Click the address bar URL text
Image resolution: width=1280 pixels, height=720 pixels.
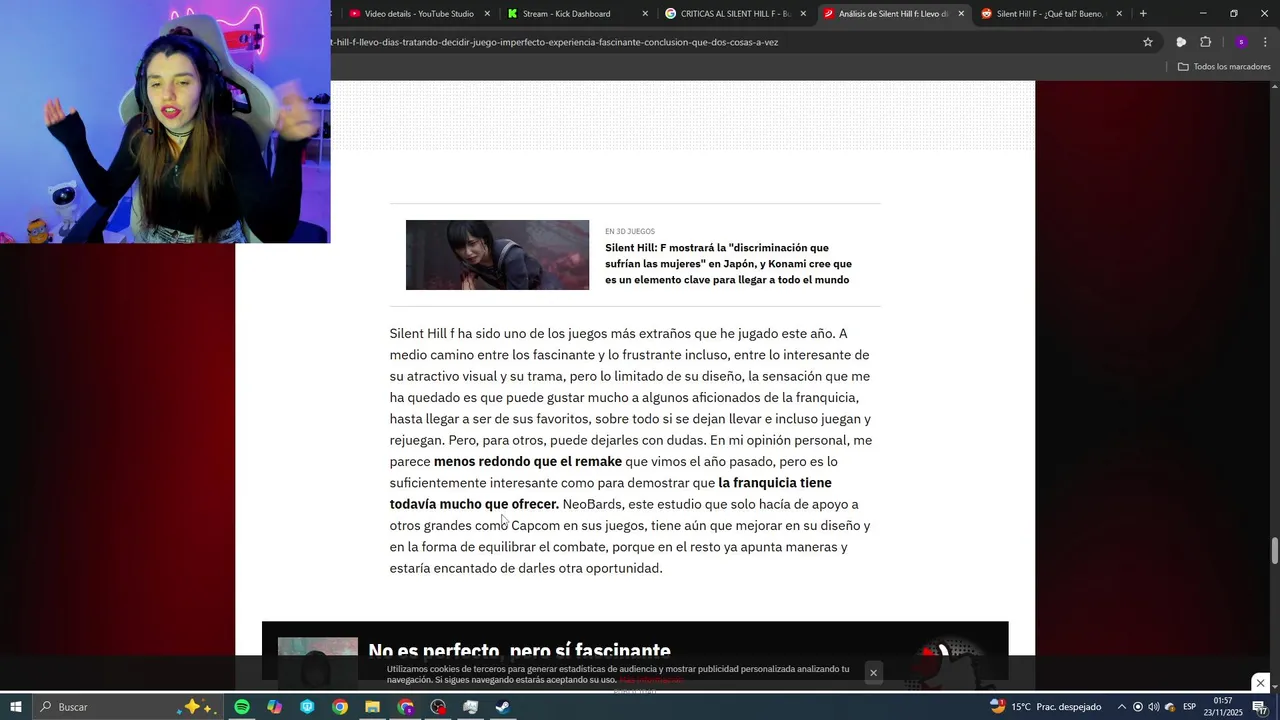[554, 42]
